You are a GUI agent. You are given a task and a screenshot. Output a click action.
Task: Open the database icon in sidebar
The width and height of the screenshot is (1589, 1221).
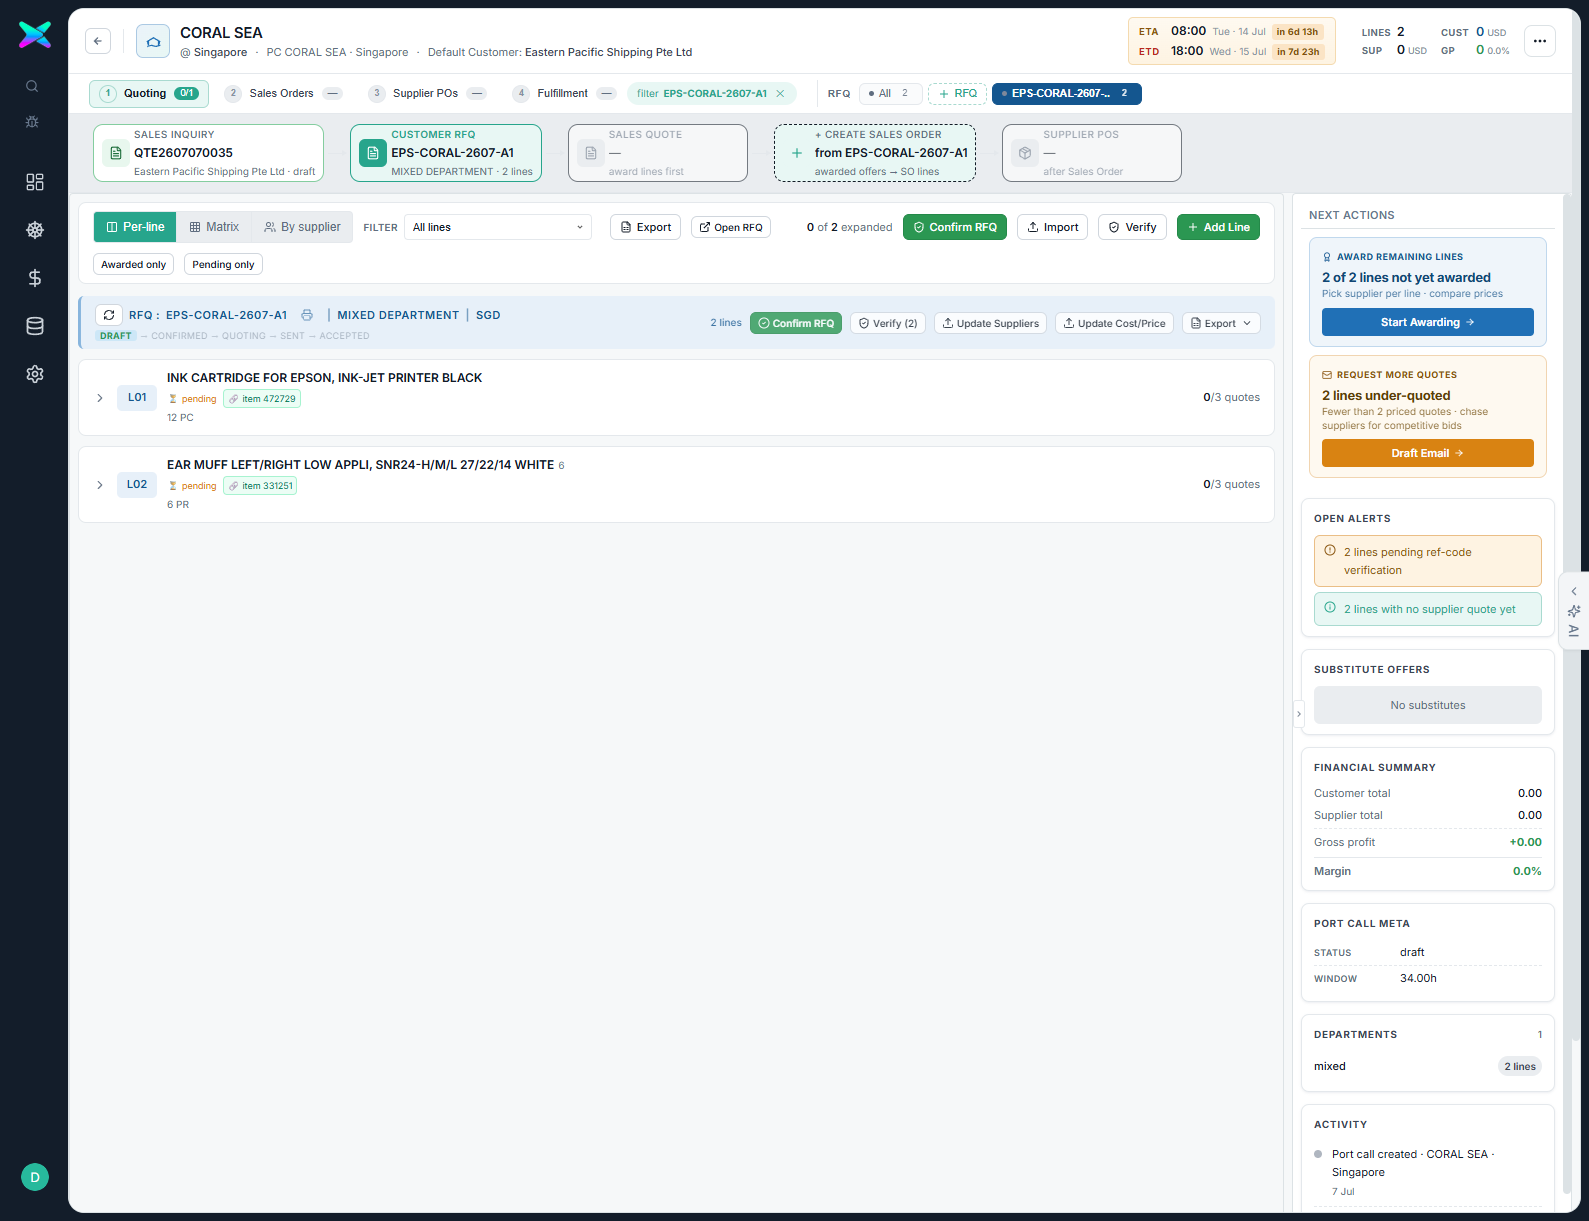35,326
